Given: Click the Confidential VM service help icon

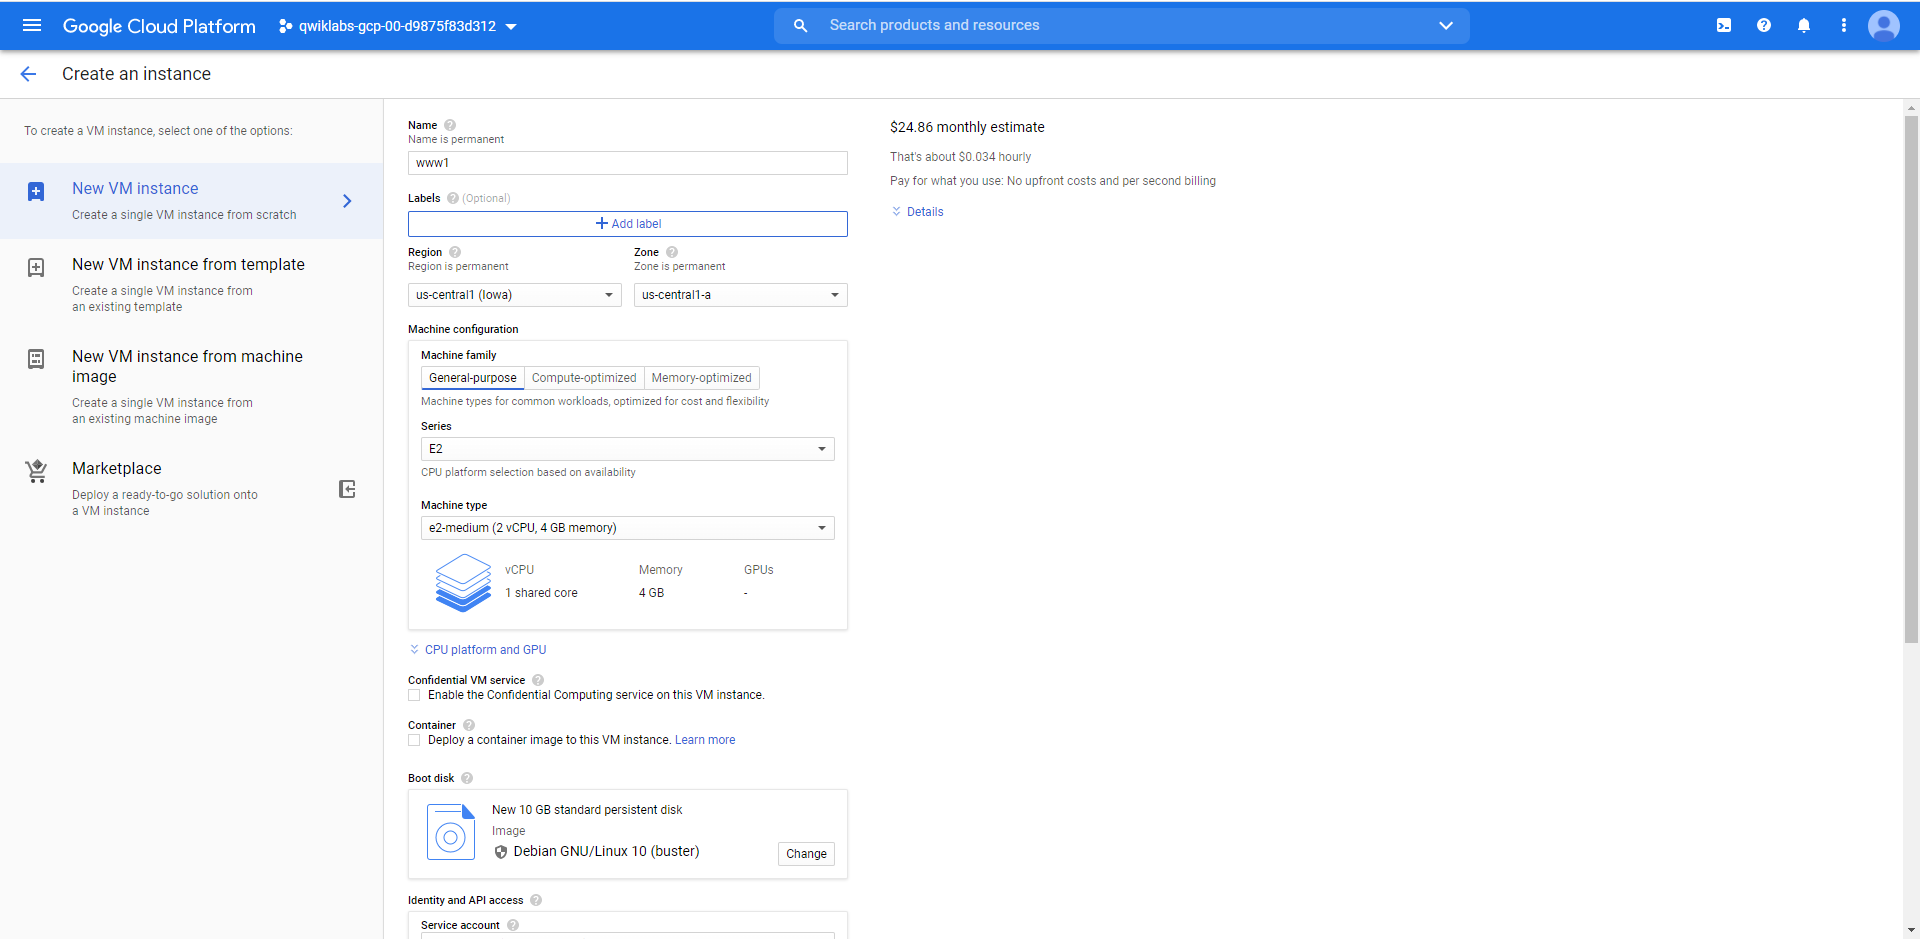Looking at the screenshot, I should point(538,680).
